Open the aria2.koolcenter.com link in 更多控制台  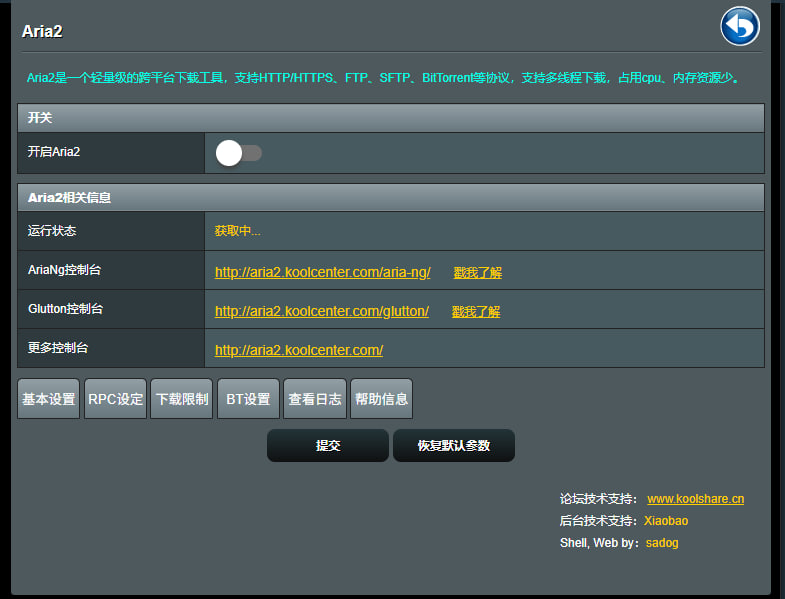click(298, 350)
